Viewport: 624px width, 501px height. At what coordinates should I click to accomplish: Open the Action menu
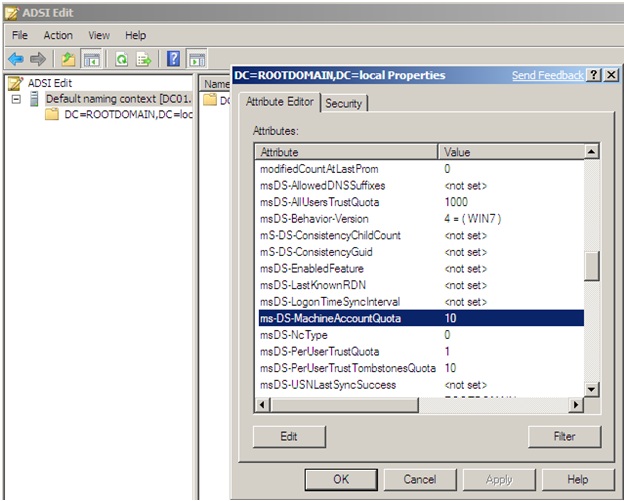tap(58, 35)
